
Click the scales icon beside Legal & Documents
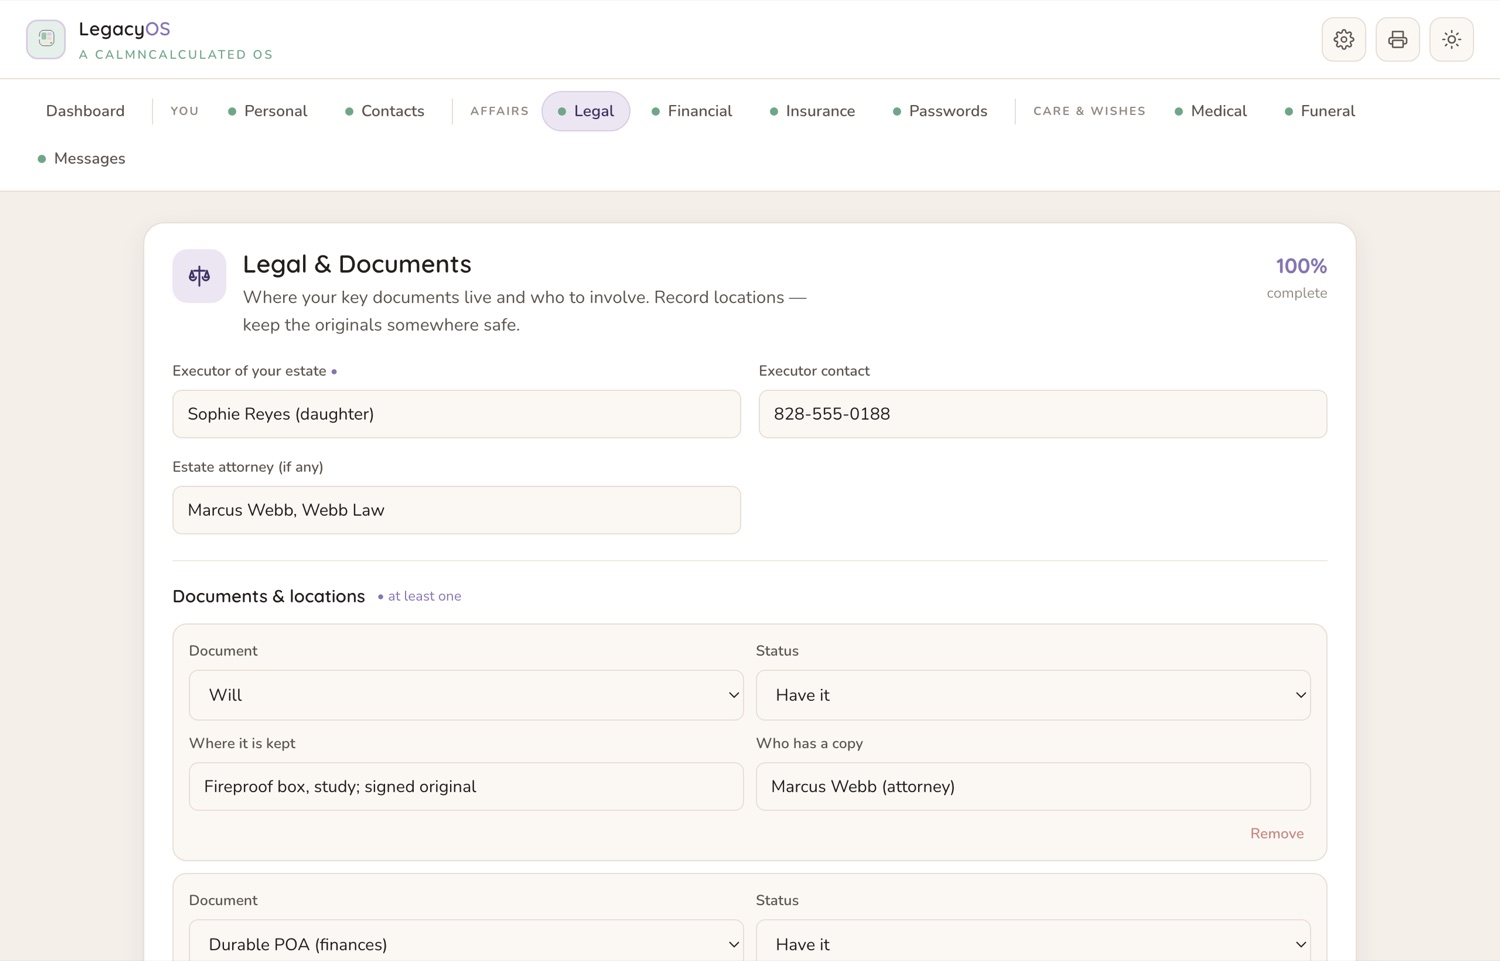click(199, 276)
